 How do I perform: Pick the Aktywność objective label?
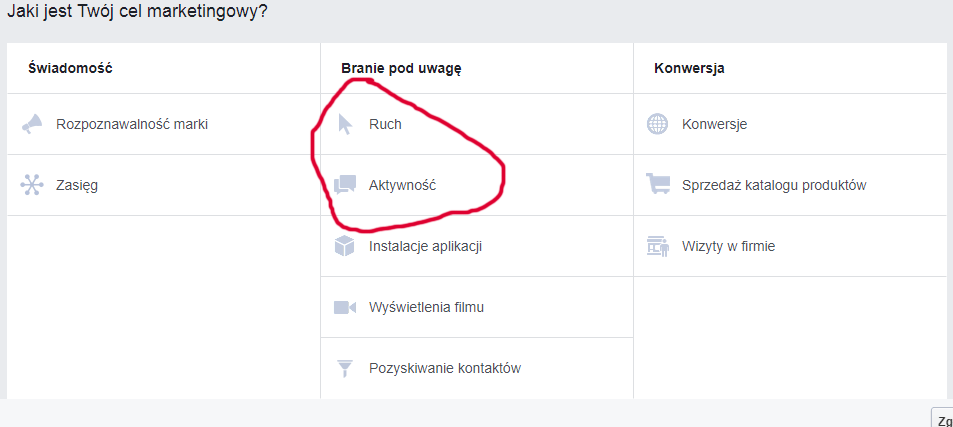point(402,185)
